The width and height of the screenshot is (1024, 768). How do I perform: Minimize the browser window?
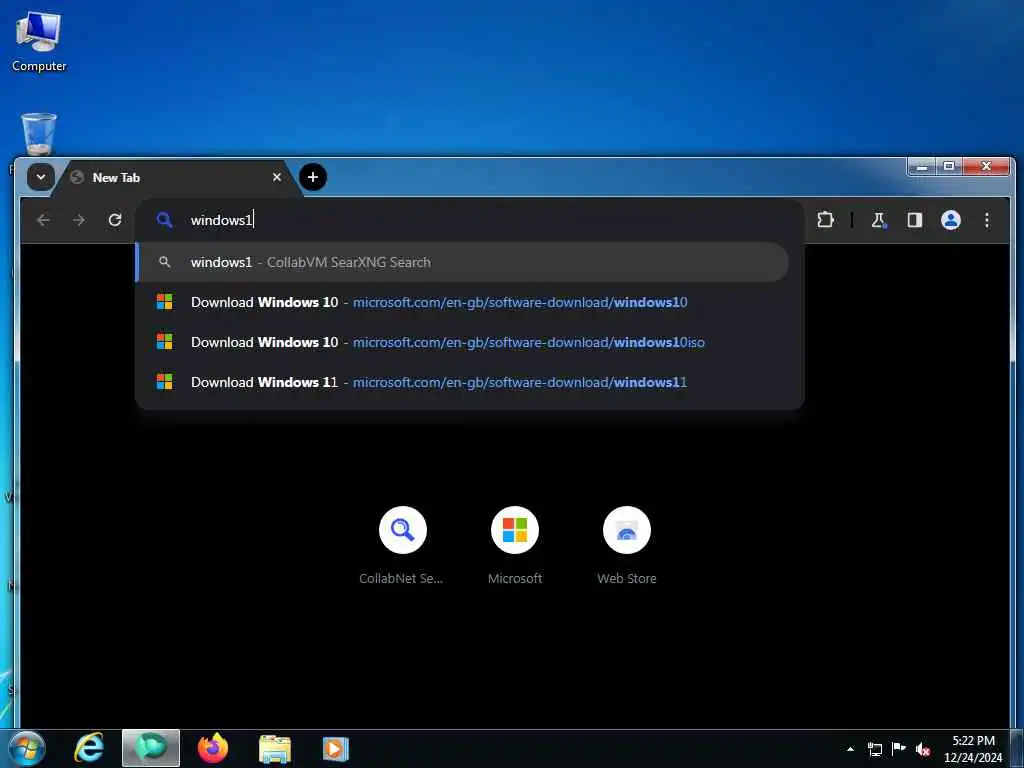coord(922,167)
